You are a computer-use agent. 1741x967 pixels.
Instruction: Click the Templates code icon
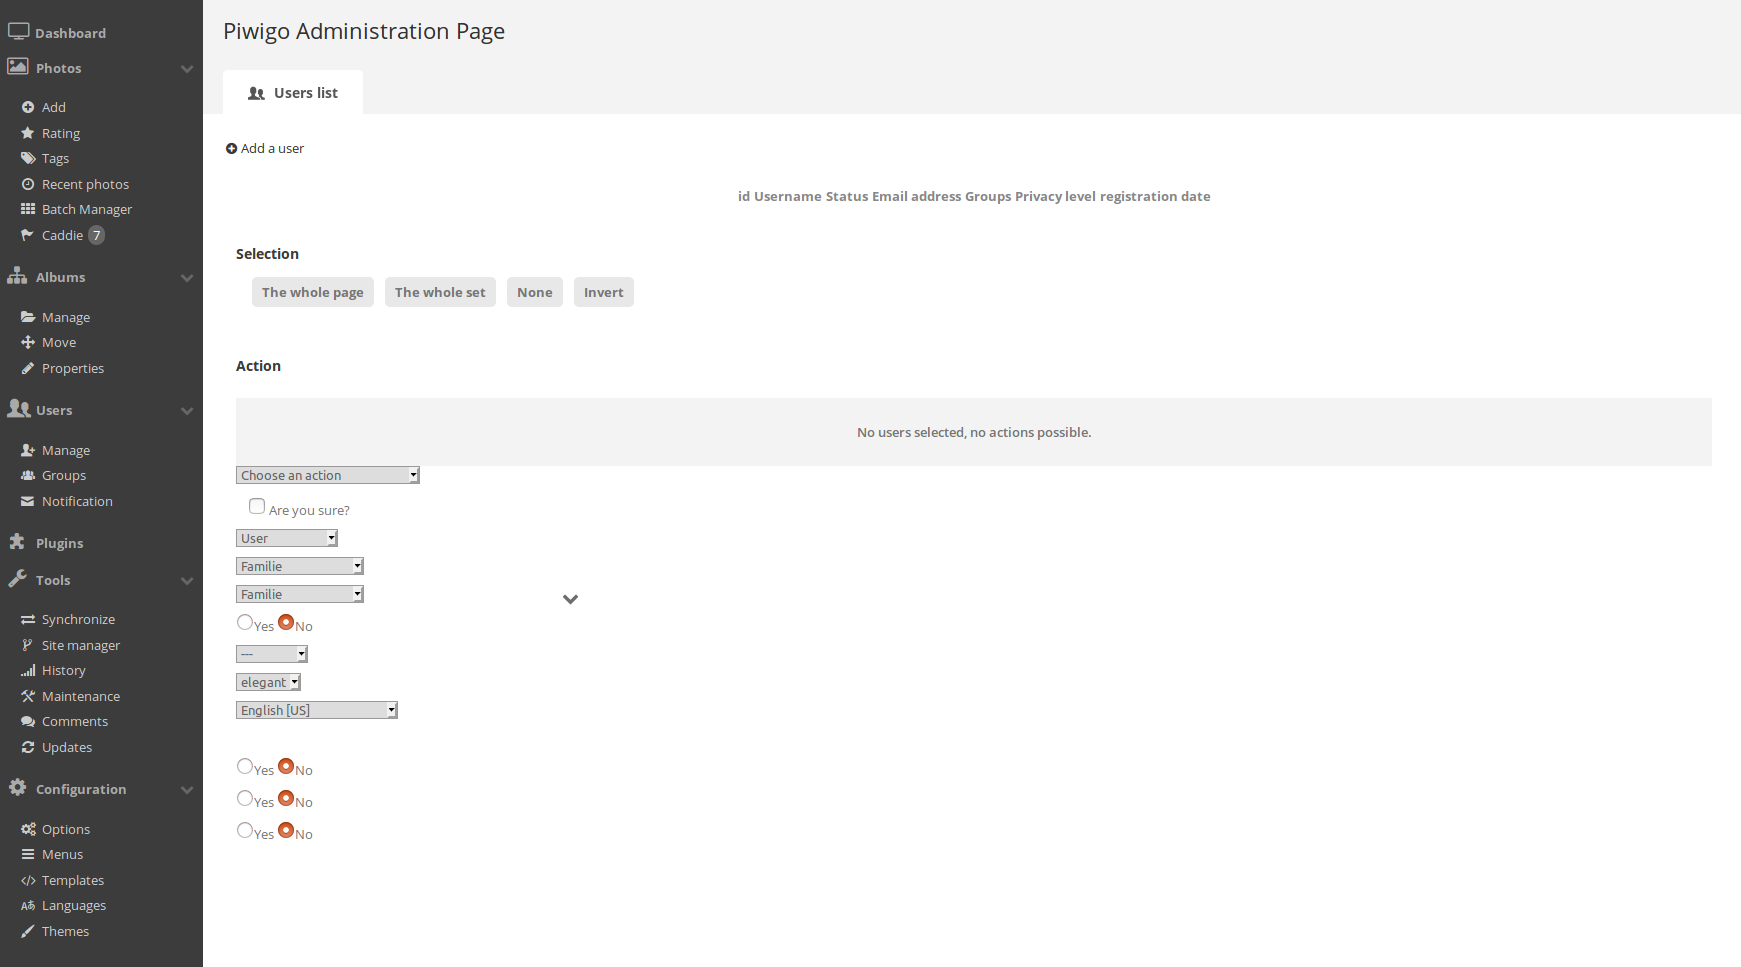(x=28, y=880)
